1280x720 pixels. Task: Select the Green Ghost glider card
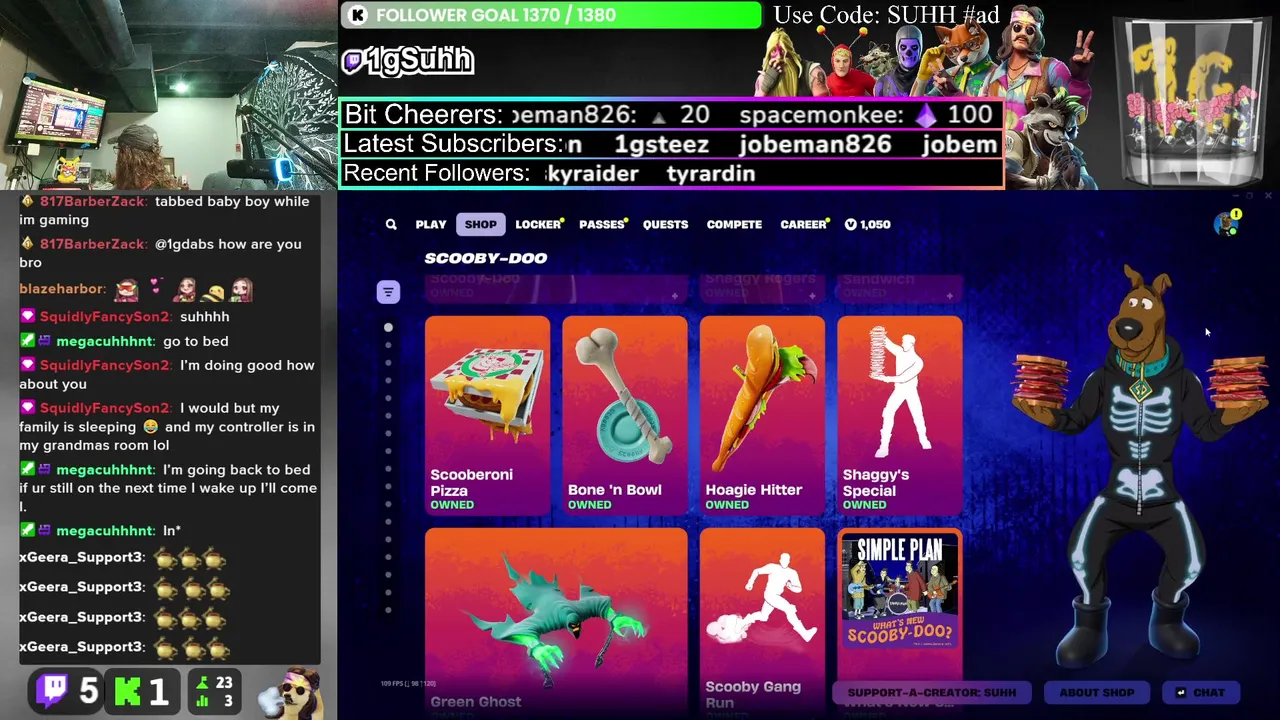click(556, 622)
